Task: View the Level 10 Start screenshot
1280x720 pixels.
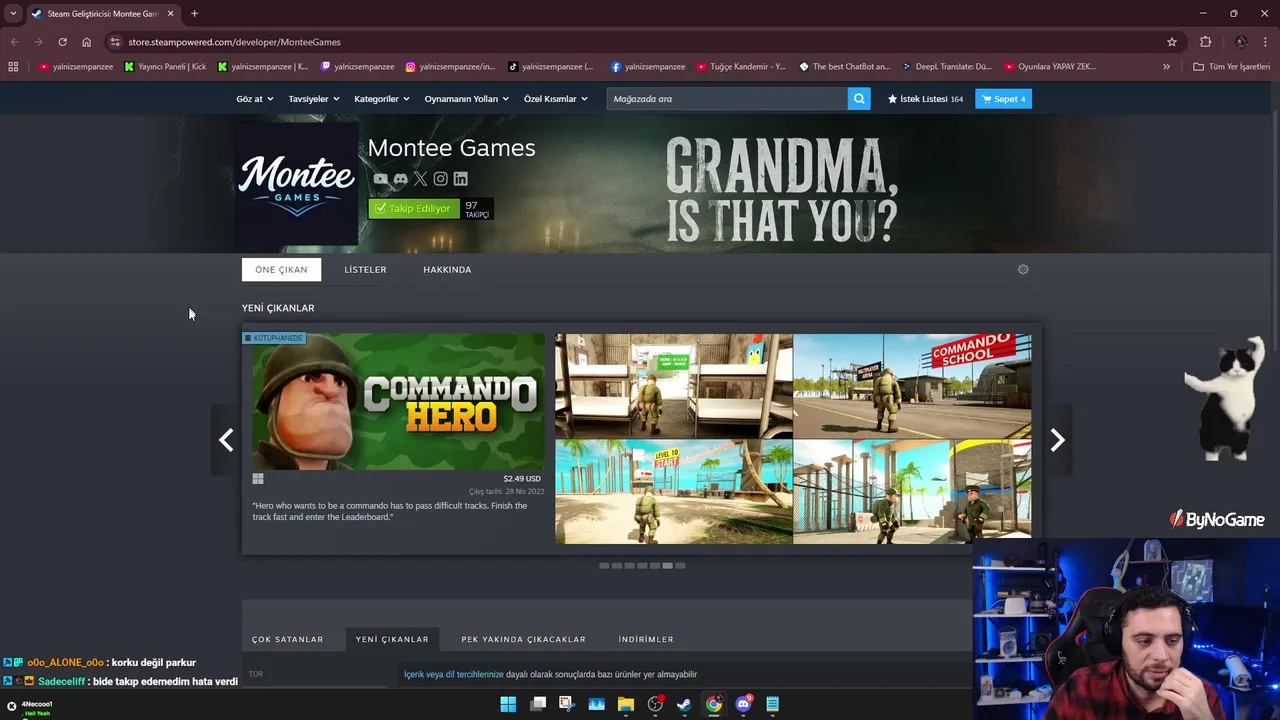Action: [x=674, y=492]
